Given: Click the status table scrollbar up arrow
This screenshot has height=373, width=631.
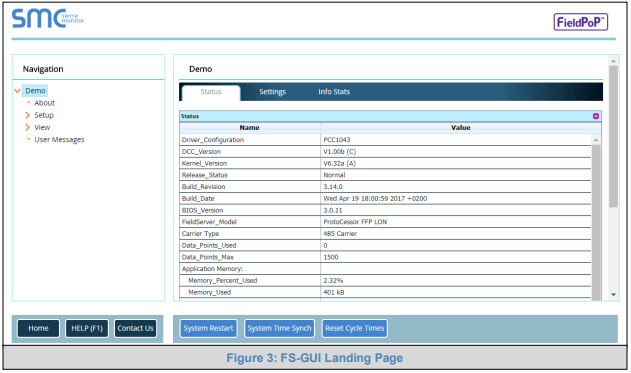Looking at the screenshot, I should coord(596,140).
